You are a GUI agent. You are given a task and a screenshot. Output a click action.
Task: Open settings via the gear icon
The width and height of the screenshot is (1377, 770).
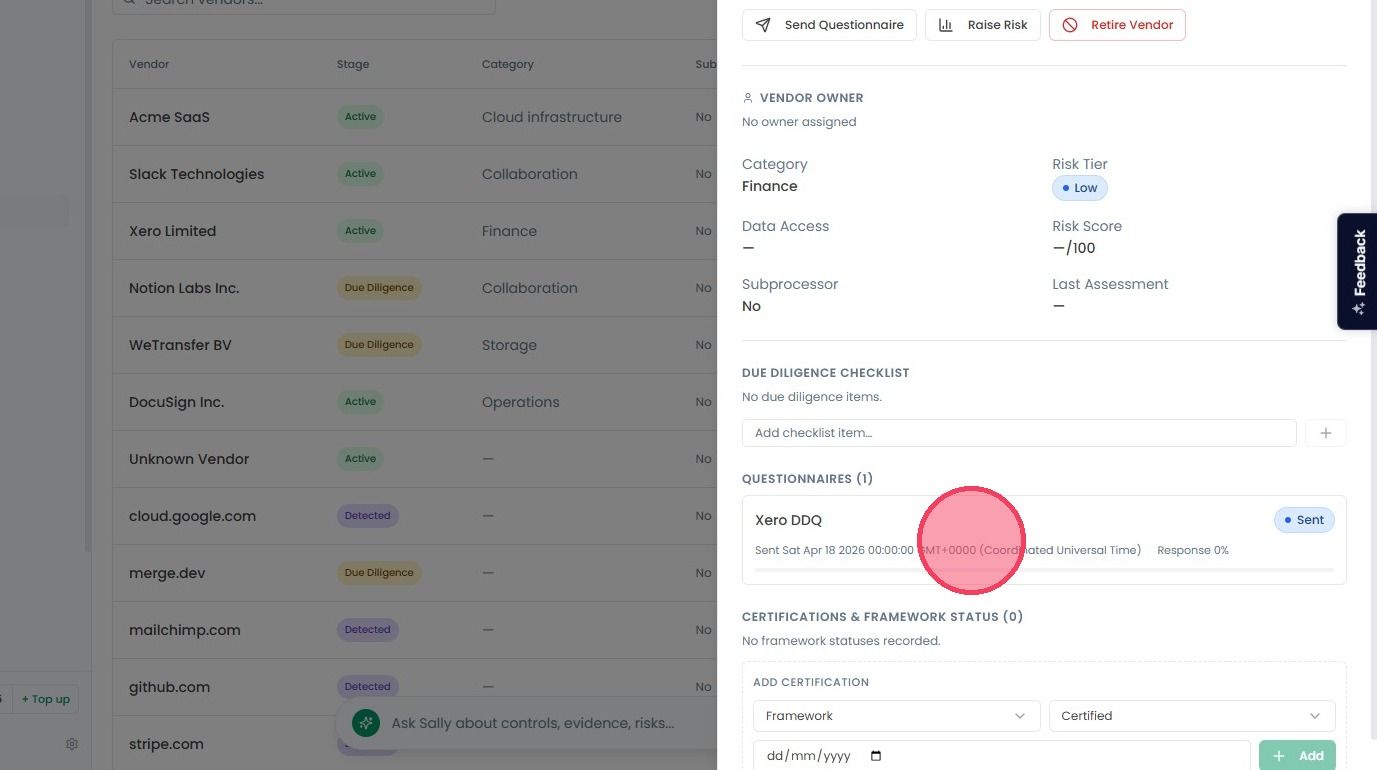tap(72, 744)
